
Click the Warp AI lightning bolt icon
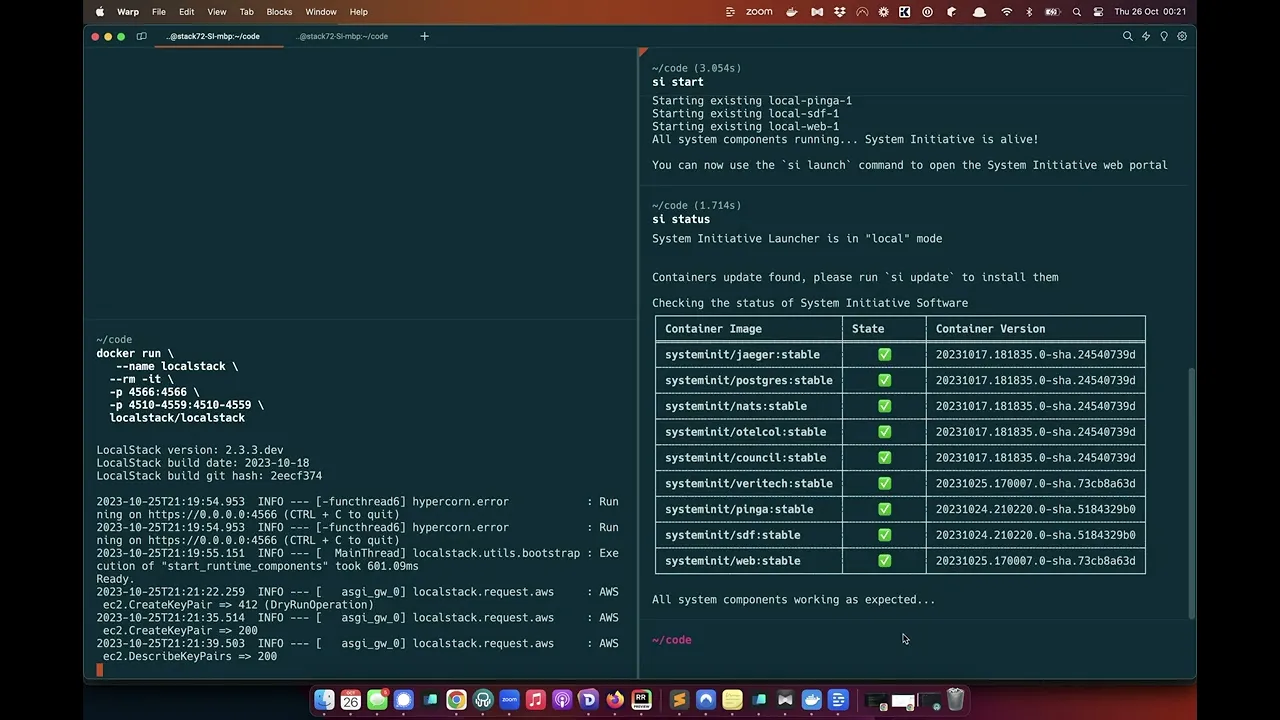point(1146,36)
